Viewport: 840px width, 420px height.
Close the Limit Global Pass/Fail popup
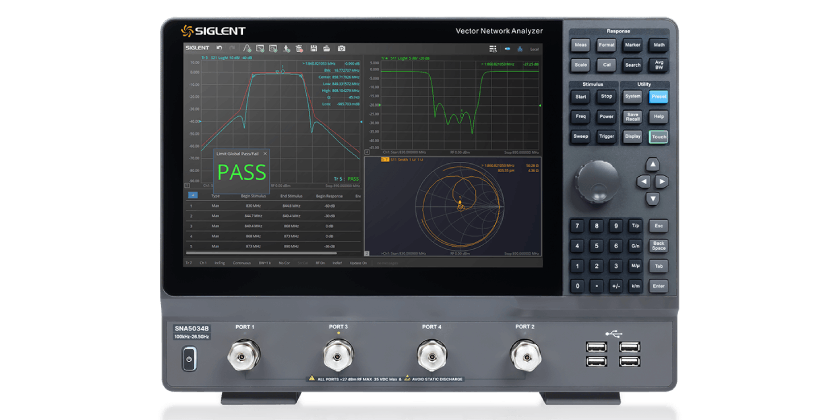[265, 153]
